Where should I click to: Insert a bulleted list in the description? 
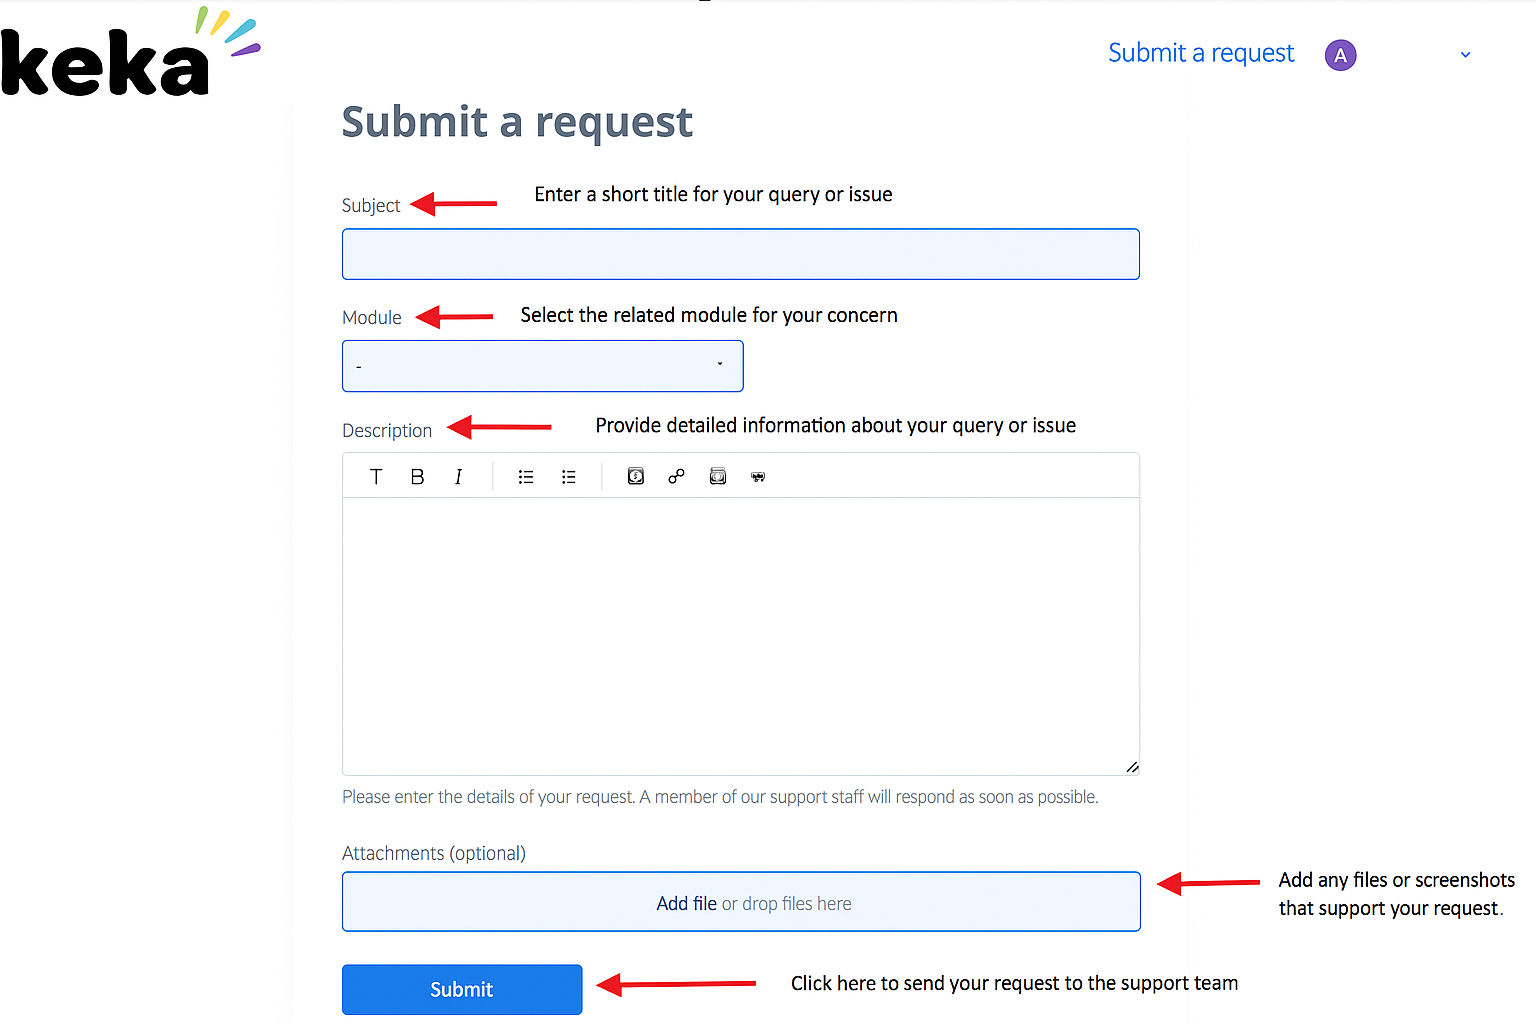(526, 477)
